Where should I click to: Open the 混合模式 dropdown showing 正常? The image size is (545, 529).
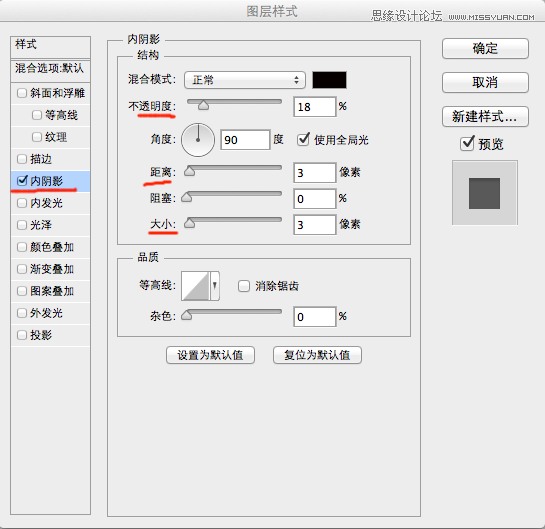(x=245, y=80)
